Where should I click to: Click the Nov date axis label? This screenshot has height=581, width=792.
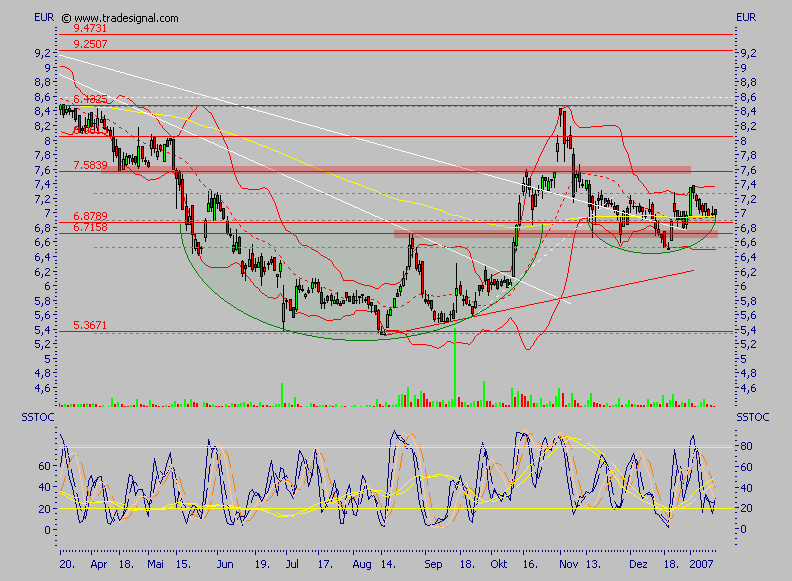click(x=568, y=564)
